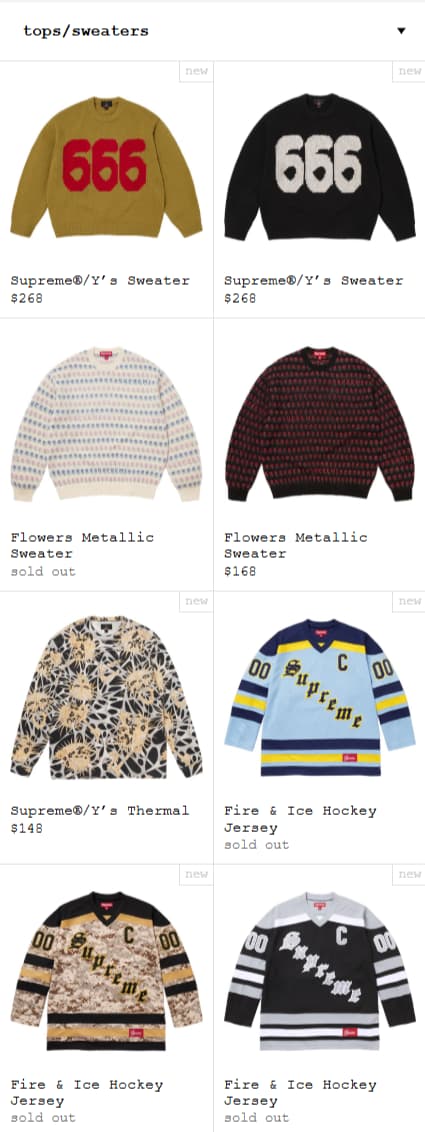Screen dimensions: 425x1132
Task: Open the sold out Flowers Metallic Sweater link
Action: tap(82, 545)
